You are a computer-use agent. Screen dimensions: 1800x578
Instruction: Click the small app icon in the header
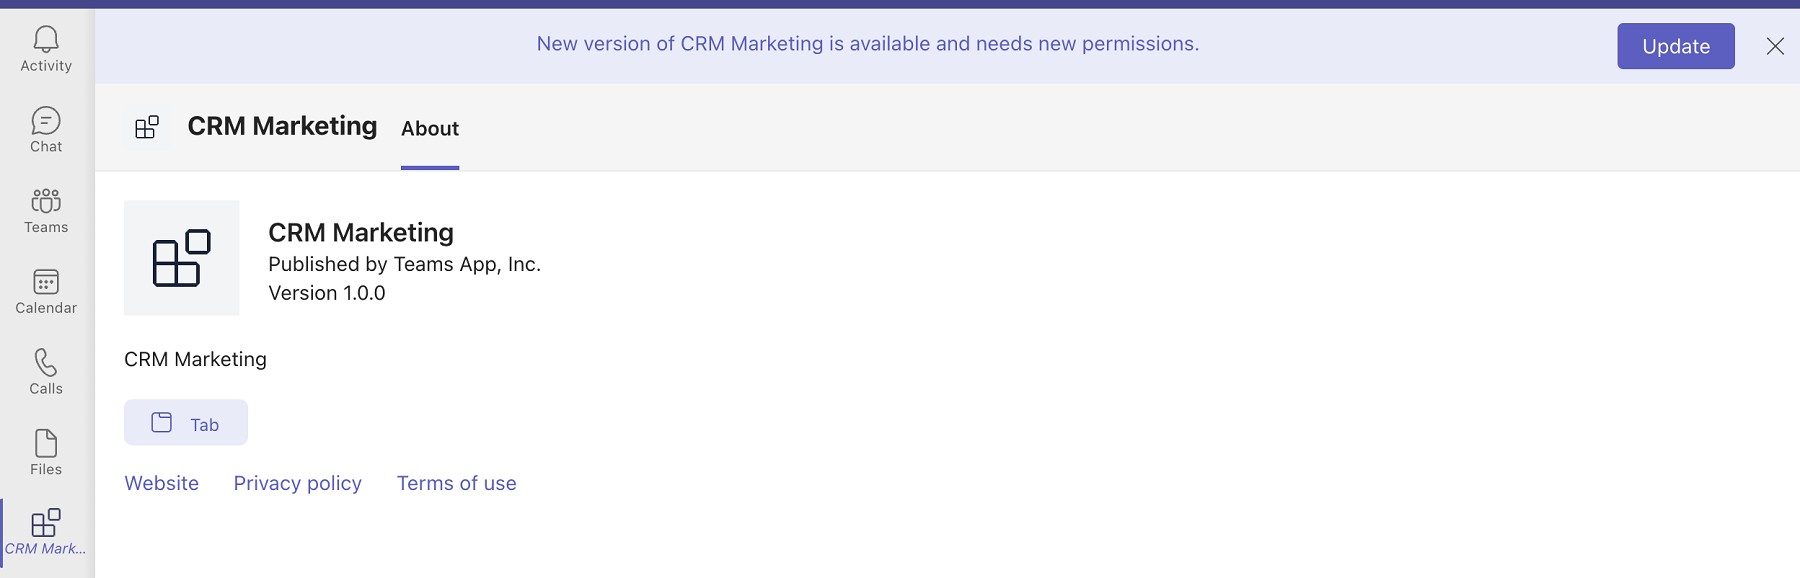click(x=147, y=127)
